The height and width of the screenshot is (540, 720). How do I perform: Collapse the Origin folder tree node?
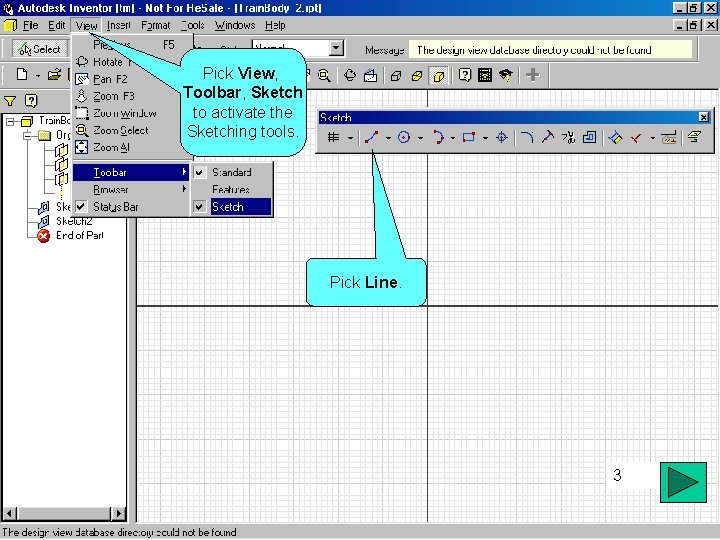[28, 135]
